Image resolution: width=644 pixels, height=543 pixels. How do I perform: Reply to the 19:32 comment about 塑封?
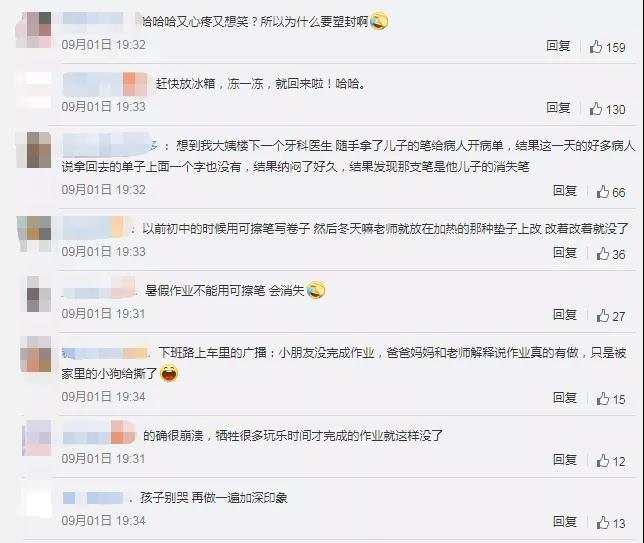click(558, 46)
